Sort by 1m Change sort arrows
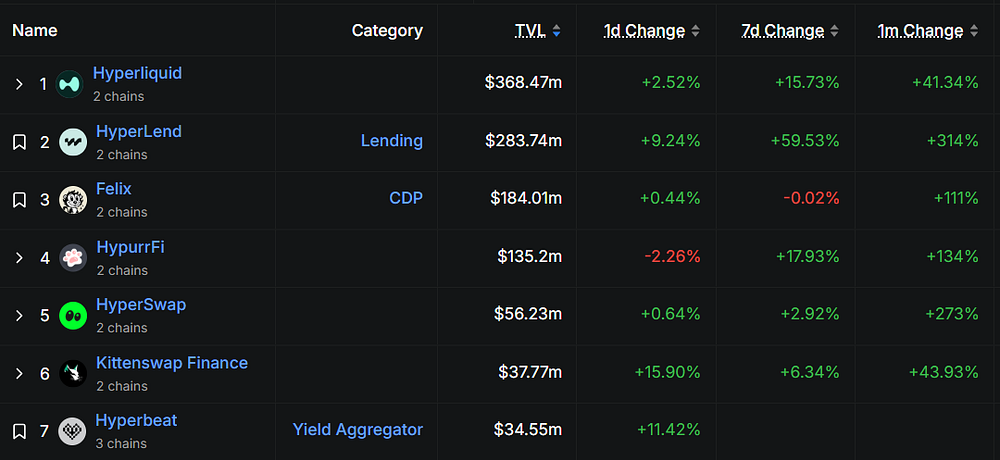The image size is (1000, 460). point(974,31)
